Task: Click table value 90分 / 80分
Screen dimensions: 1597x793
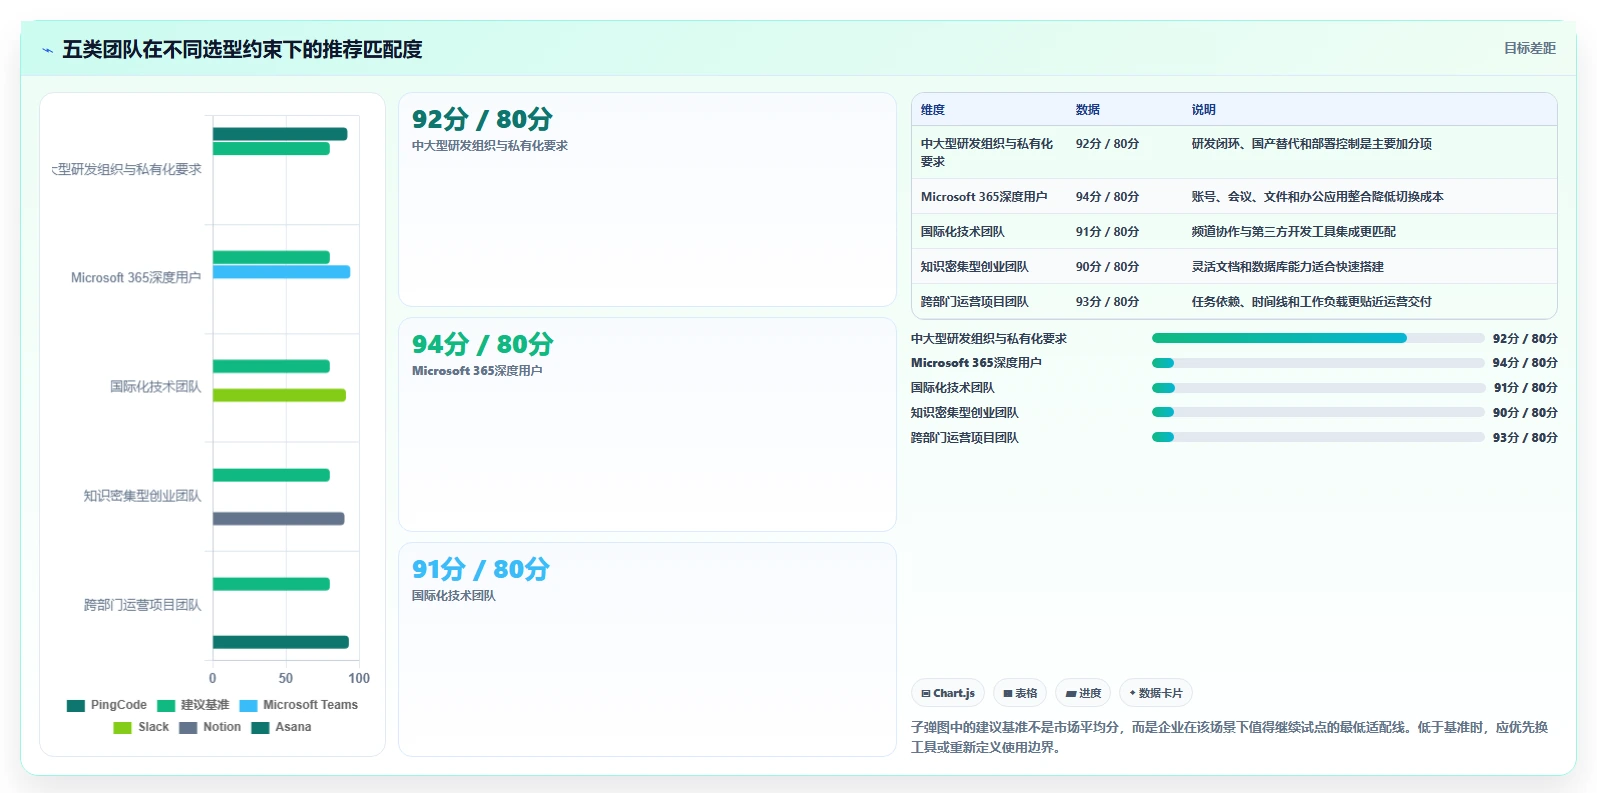Action: 1107,267
